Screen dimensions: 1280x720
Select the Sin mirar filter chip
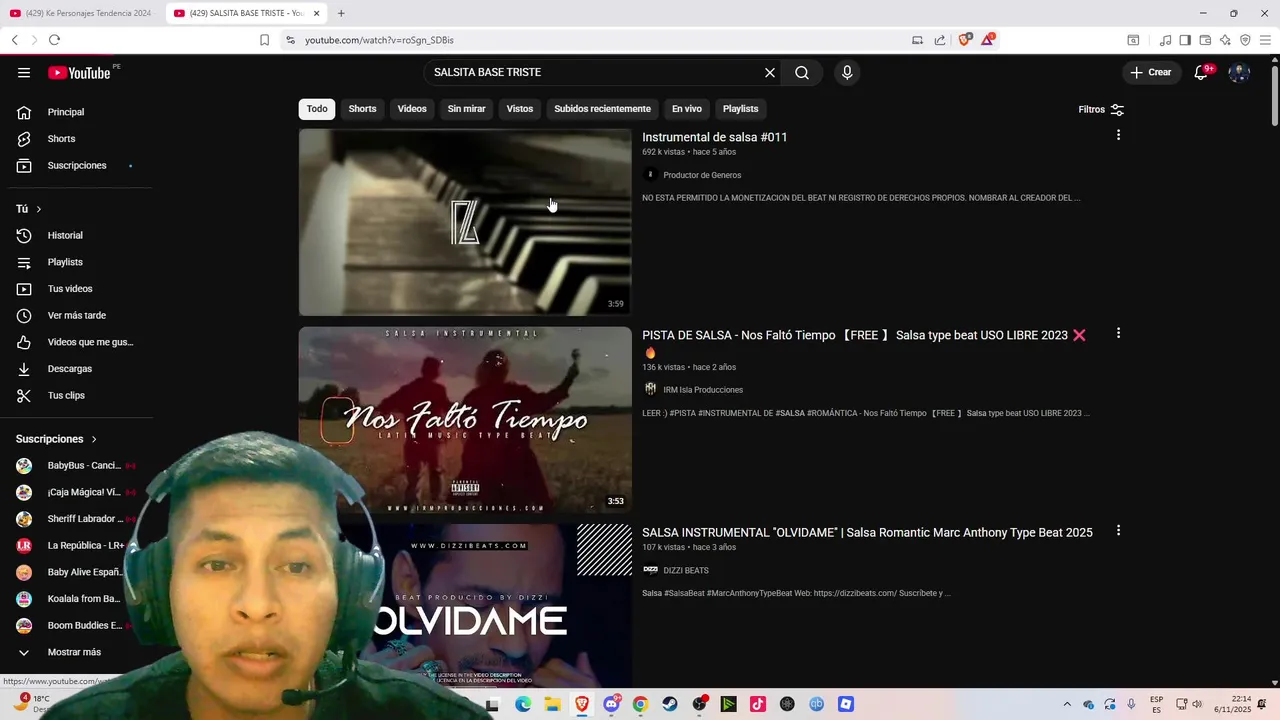click(466, 108)
